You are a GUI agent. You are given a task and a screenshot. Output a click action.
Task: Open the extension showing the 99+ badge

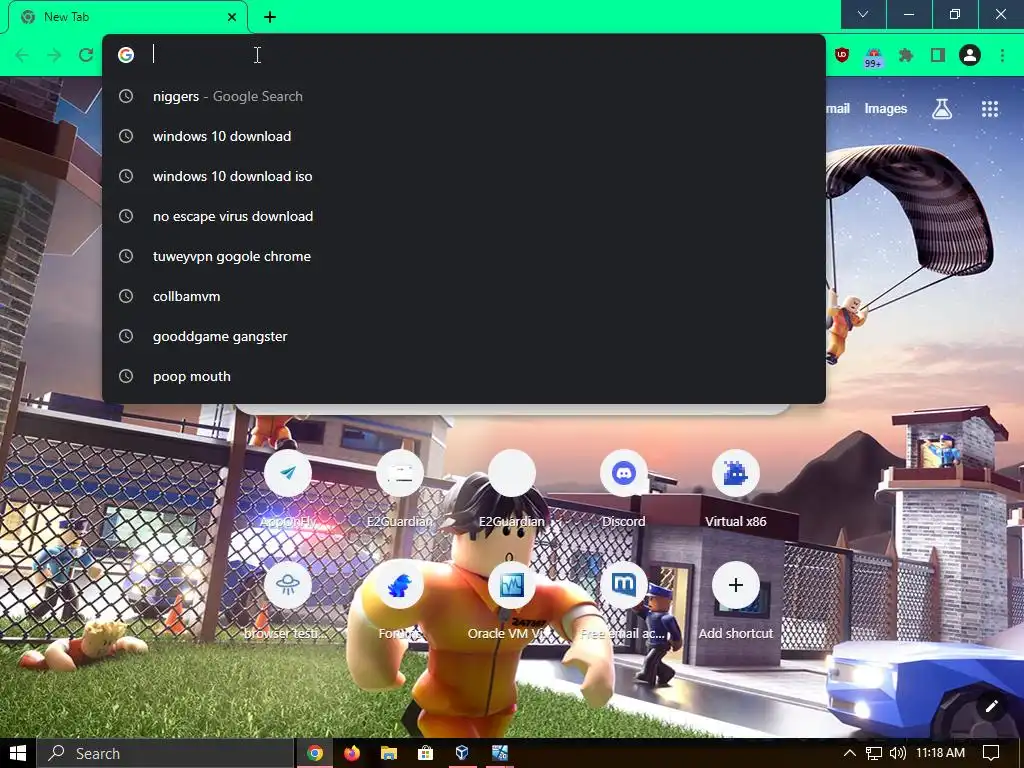coord(873,57)
